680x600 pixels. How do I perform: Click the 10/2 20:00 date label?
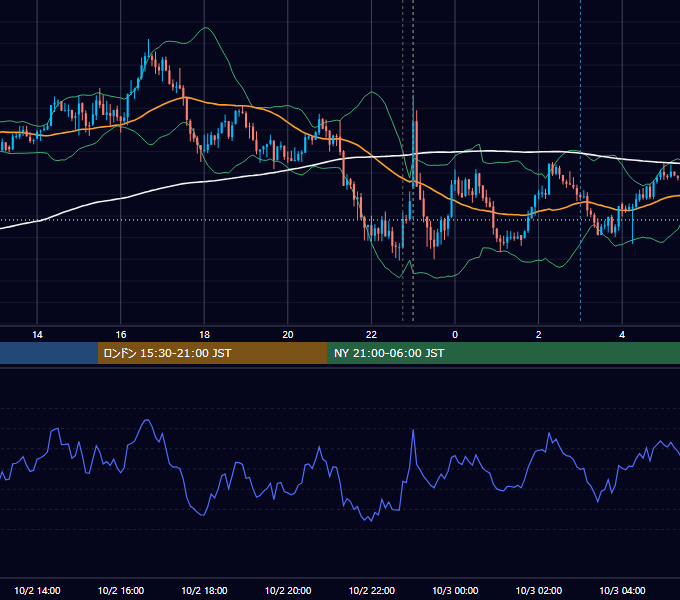tap(288, 590)
